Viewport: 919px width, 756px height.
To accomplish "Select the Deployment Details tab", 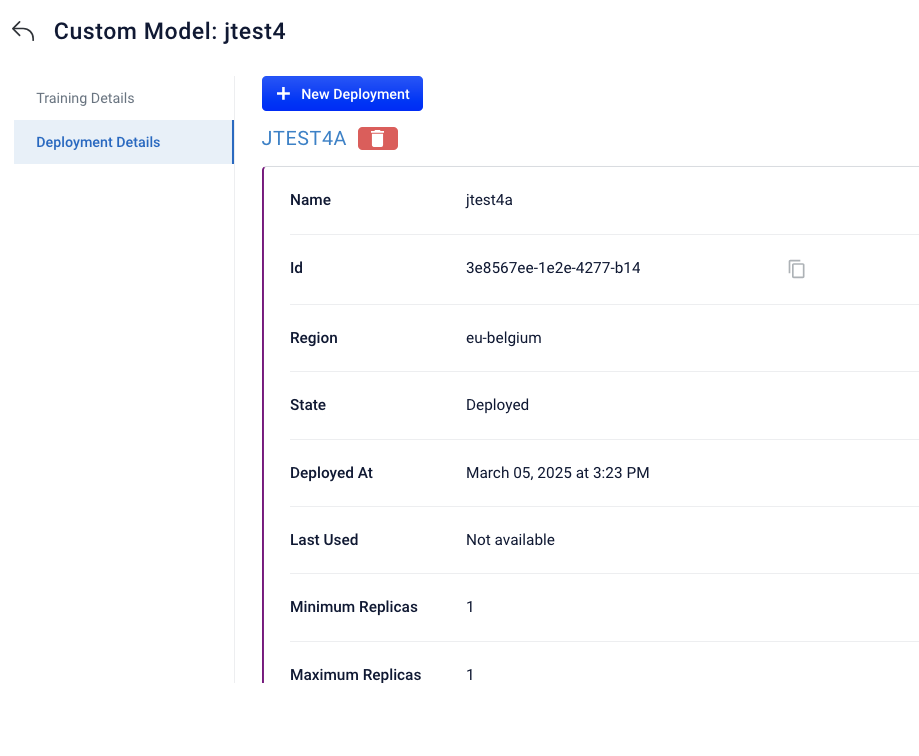I will (x=124, y=142).
